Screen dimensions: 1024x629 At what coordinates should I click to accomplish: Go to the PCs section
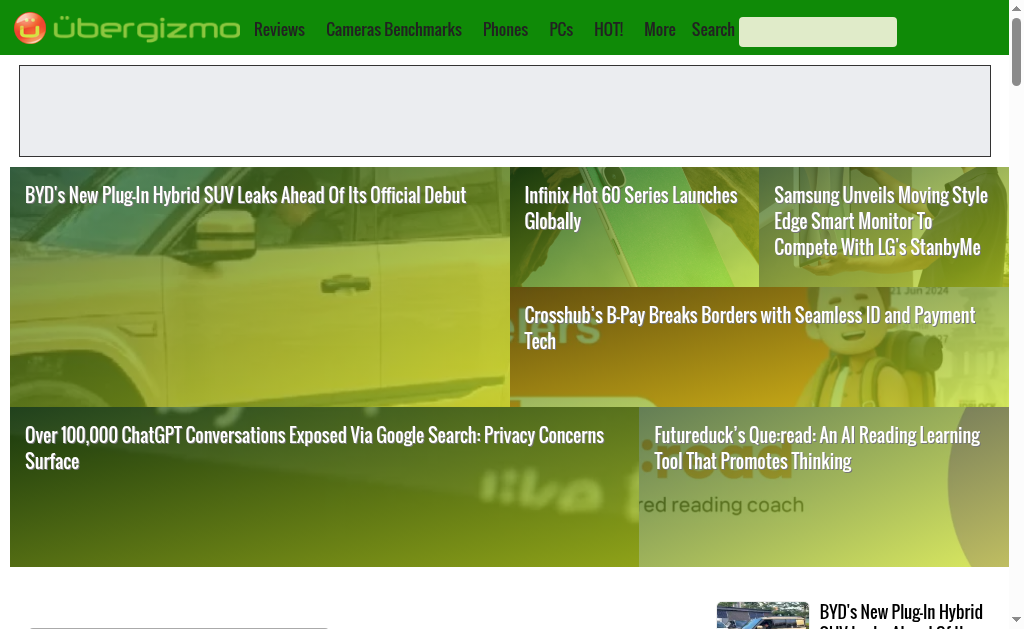561,30
